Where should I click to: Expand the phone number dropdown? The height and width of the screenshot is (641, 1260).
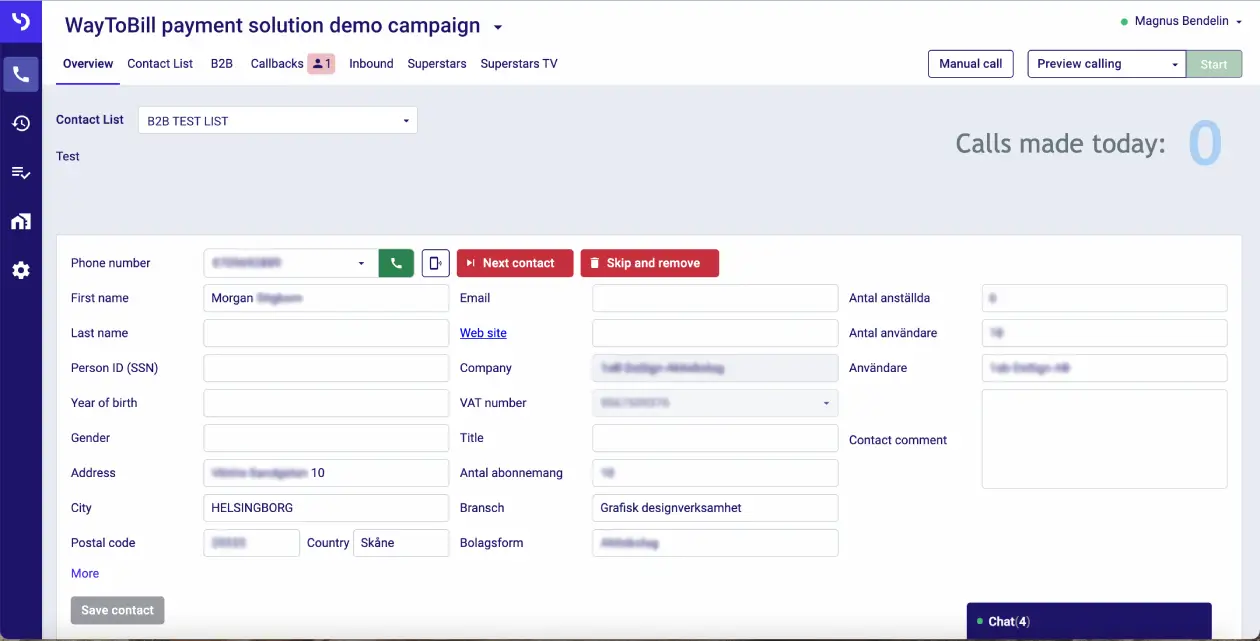point(361,262)
